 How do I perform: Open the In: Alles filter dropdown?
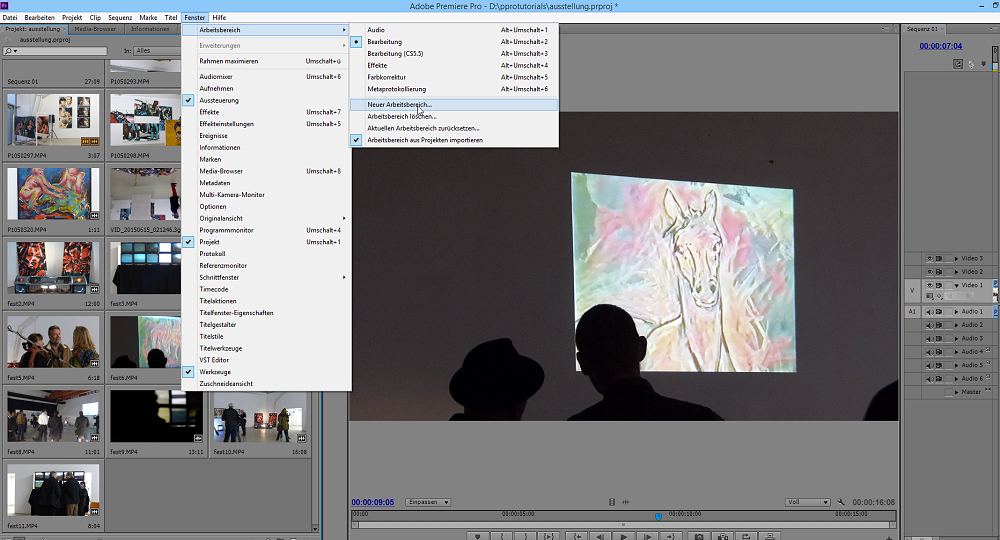pyautogui.click(x=157, y=50)
